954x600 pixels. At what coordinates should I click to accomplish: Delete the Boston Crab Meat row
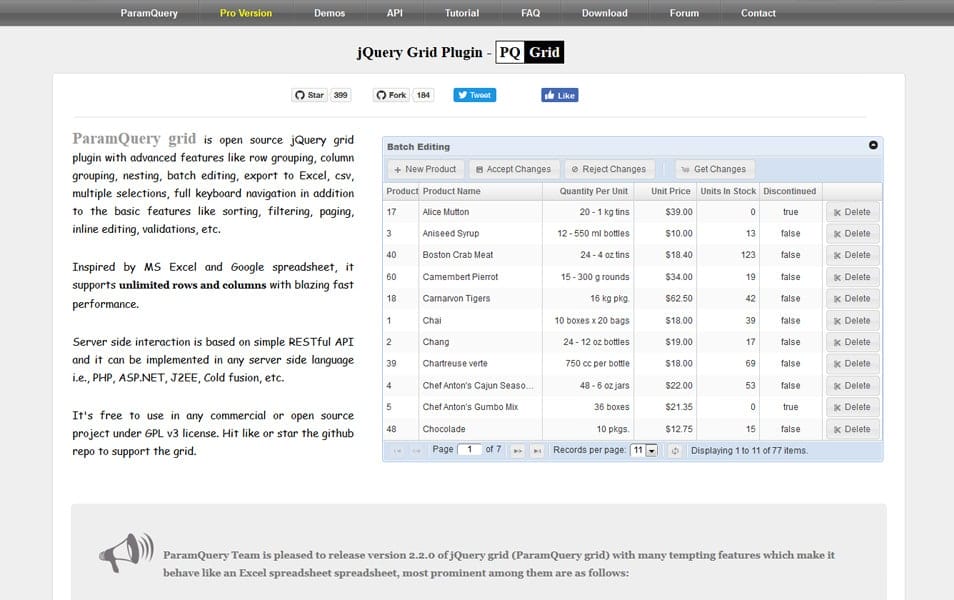pos(852,255)
